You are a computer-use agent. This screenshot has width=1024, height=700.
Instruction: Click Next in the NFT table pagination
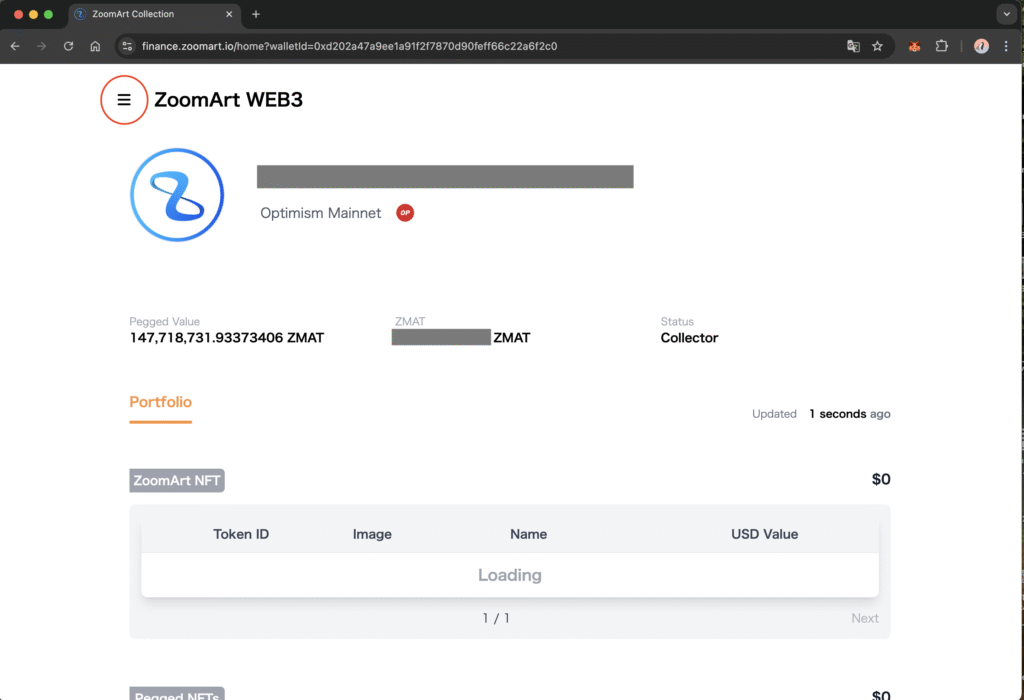pyautogui.click(x=864, y=618)
